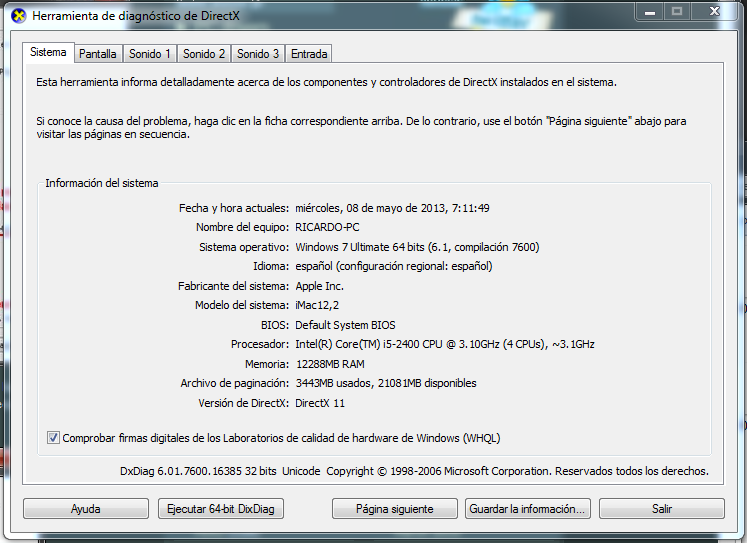
Task: Go to the Sonido 3 tab
Action: tap(258, 54)
